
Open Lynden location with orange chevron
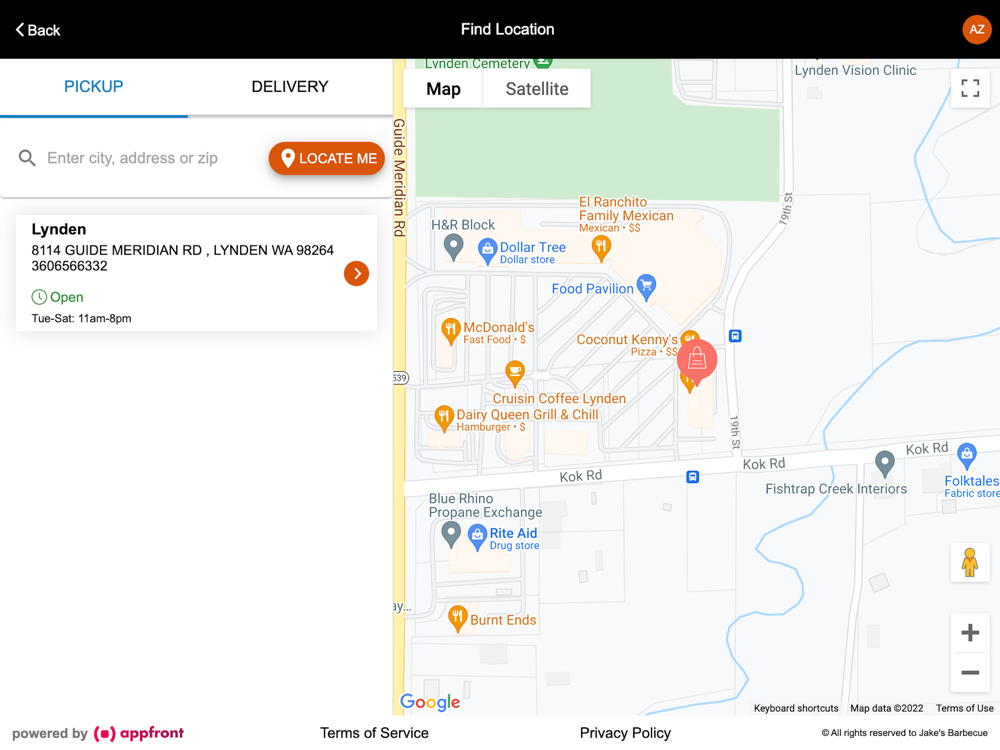click(x=357, y=274)
